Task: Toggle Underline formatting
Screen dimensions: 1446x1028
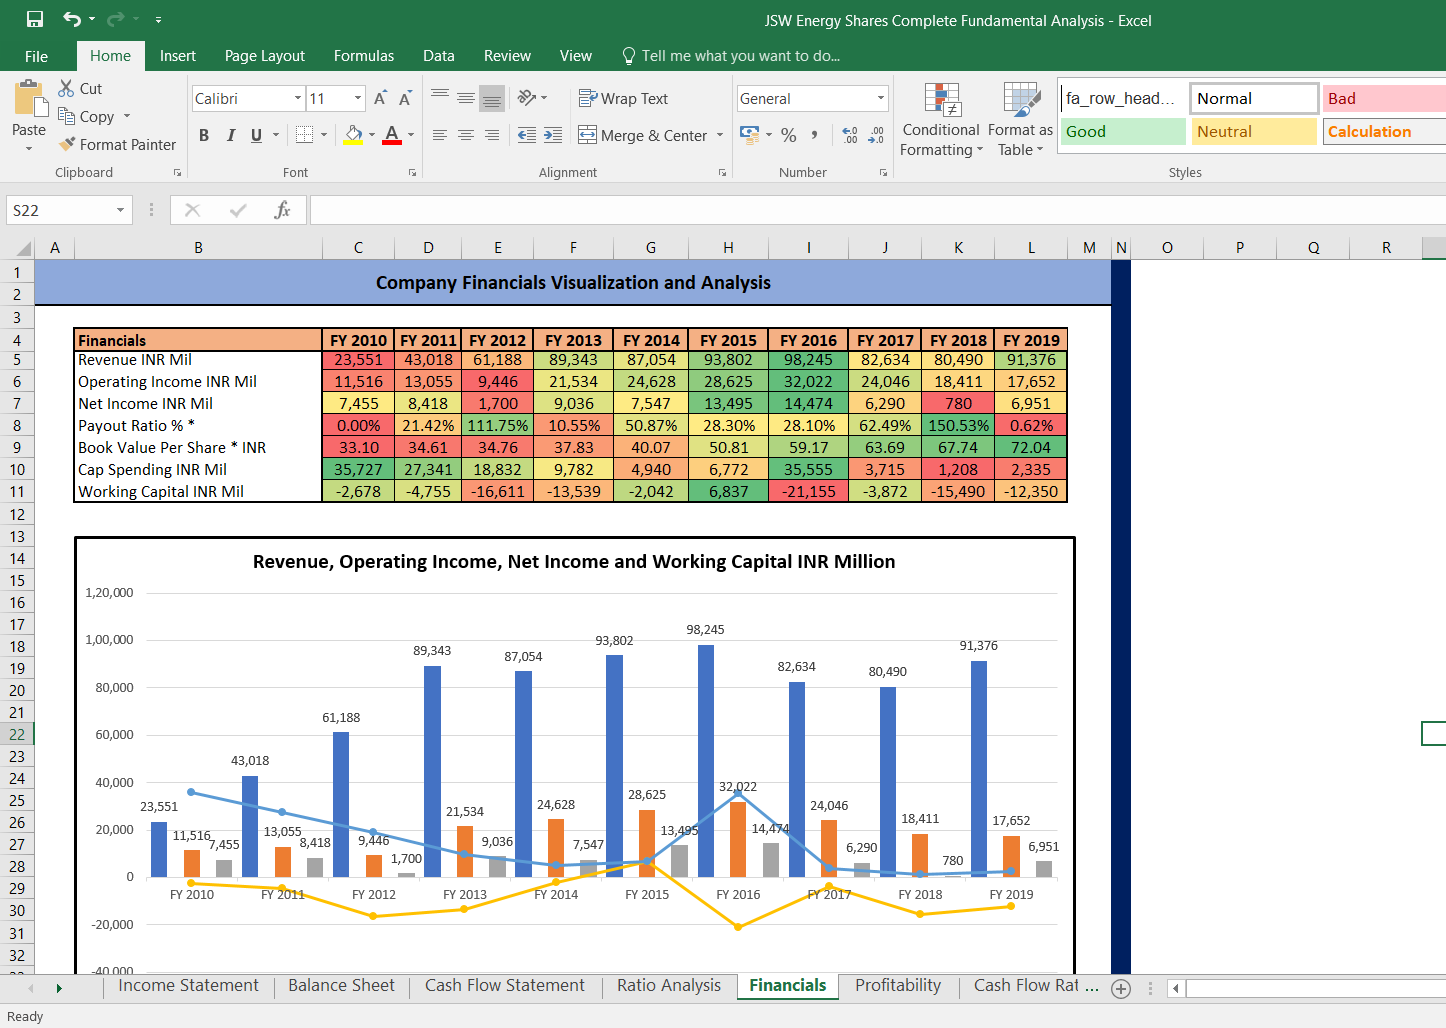Action: pos(257,135)
